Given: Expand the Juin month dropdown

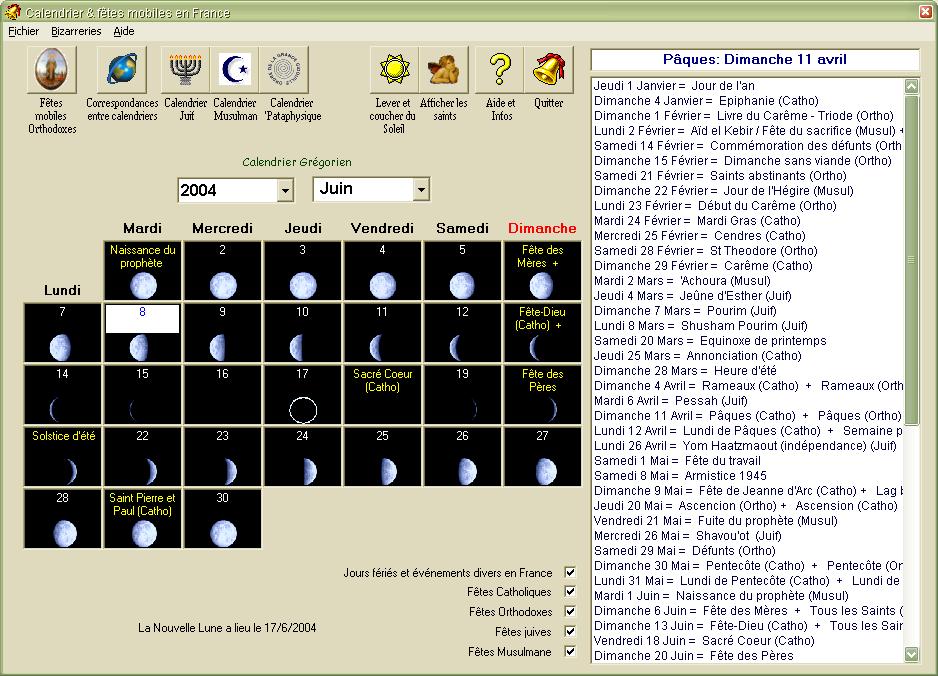Looking at the screenshot, I should (421, 189).
